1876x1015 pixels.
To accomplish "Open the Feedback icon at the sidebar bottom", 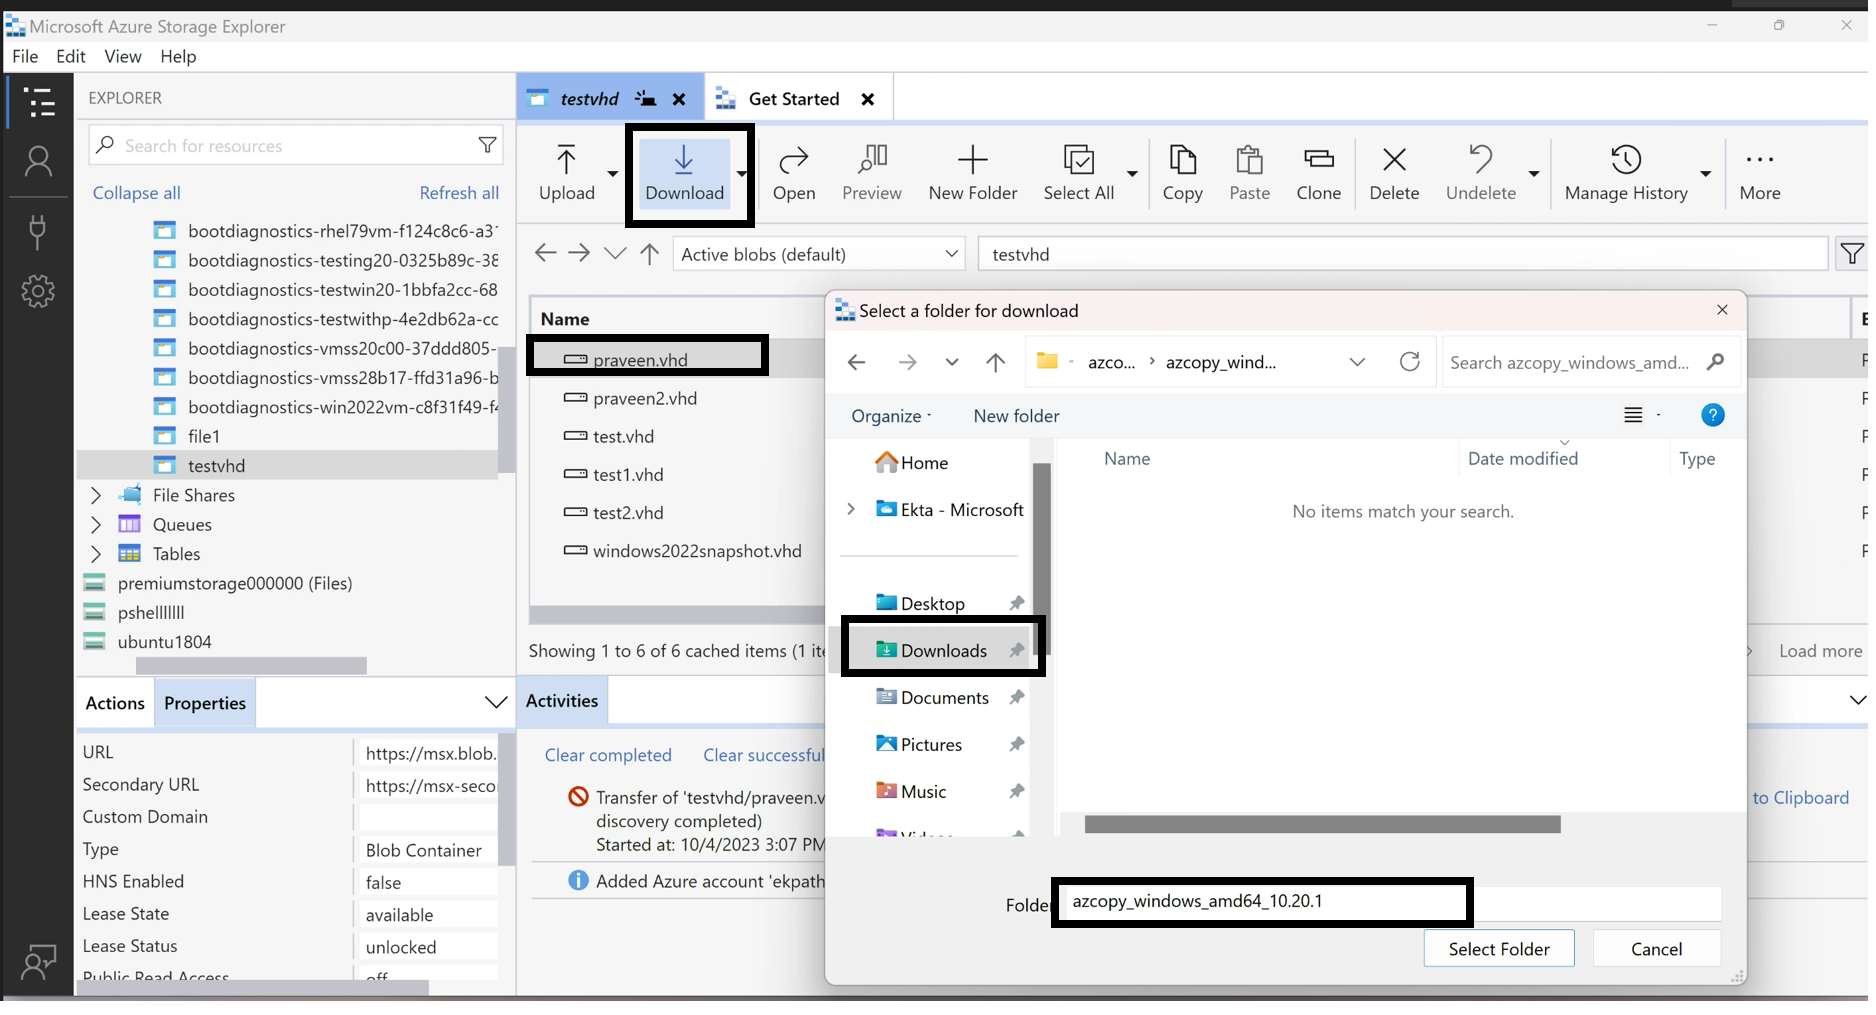I will [x=38, y=961].
